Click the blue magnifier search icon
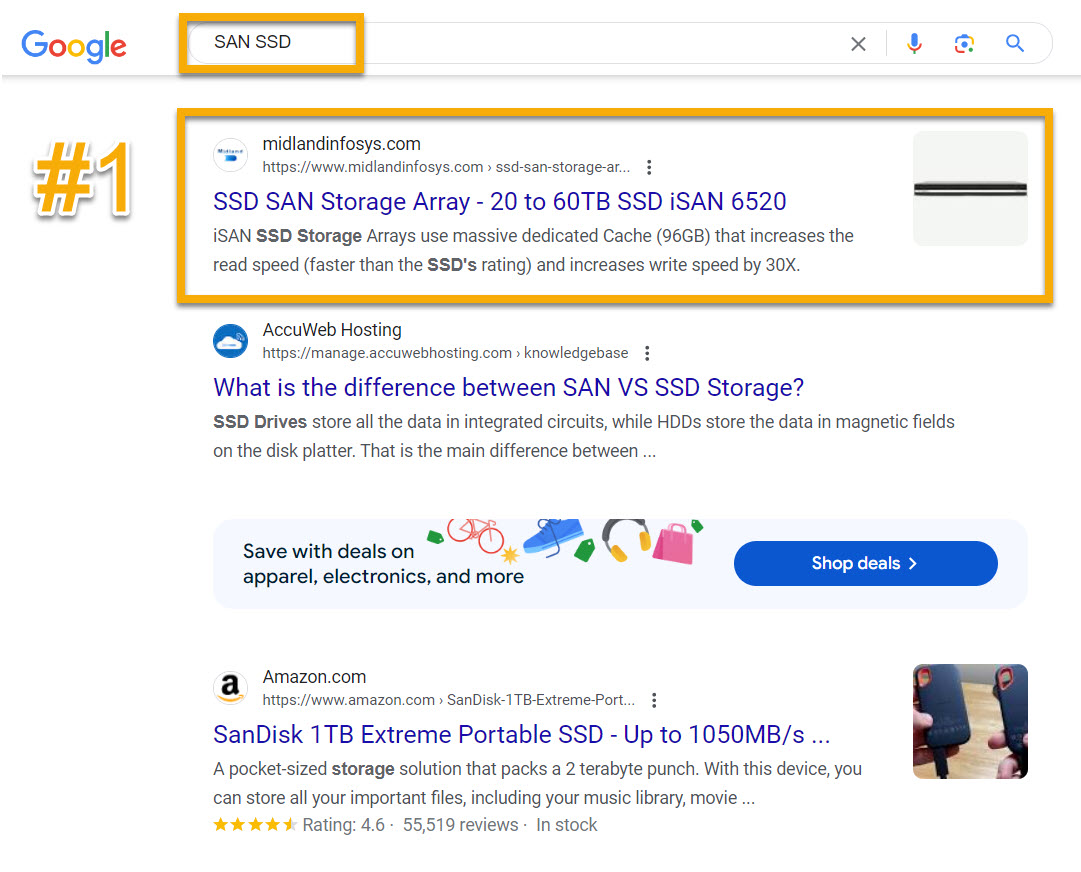Viewport: 1081px width, 872px height. (1015, 44)
